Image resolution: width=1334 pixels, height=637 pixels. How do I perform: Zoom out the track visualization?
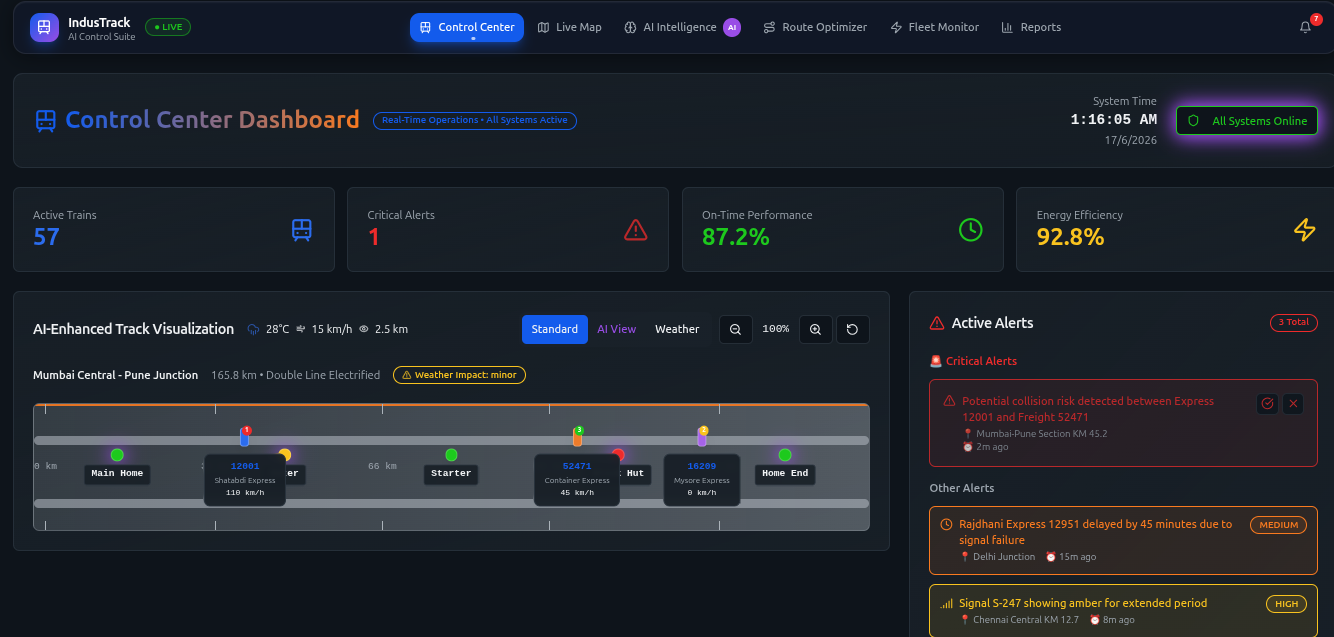(x=736, y=329)
